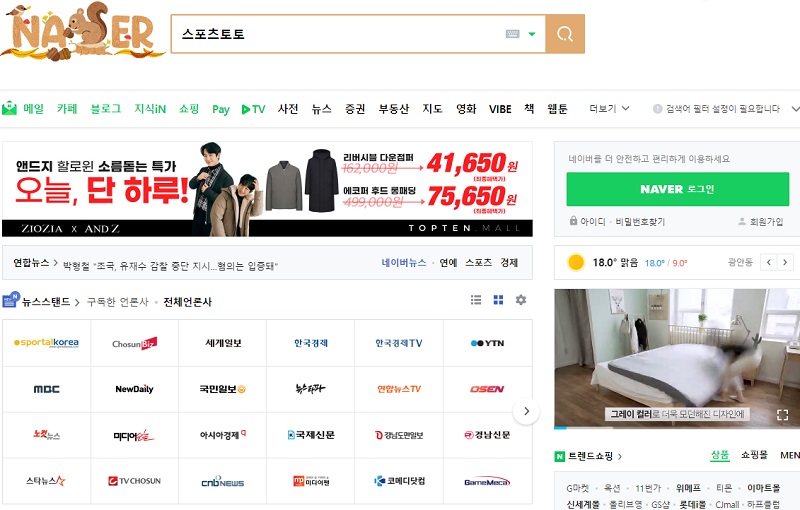Select 전체언론사 publisher filter
The height and width of the screenshot is (510, 800).
(188, 301)
